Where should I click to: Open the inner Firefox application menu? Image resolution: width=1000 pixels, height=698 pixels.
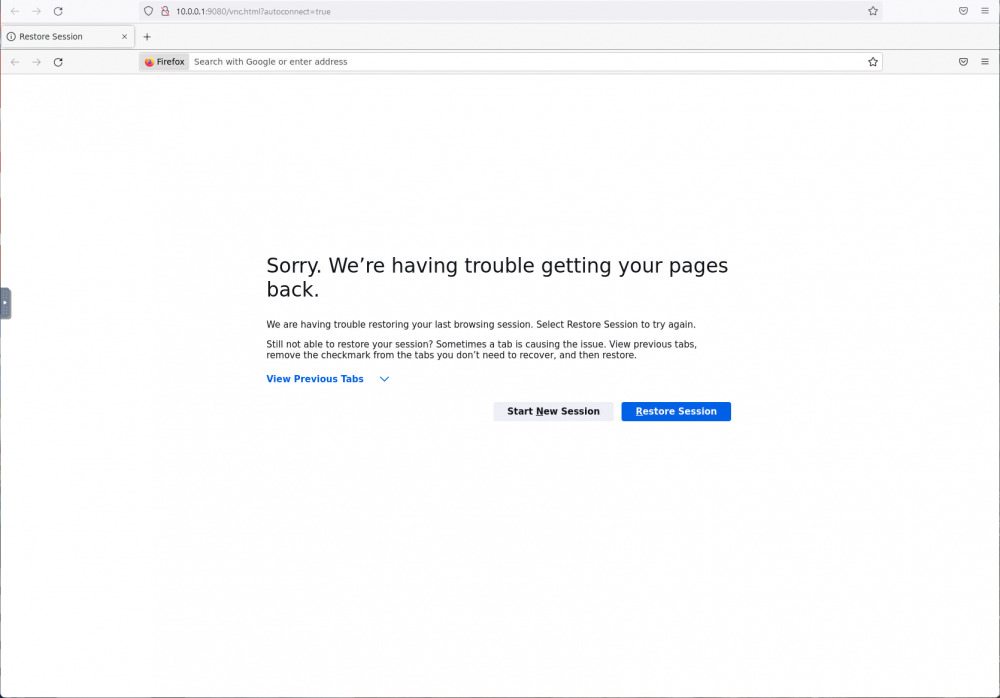[985, 62]
